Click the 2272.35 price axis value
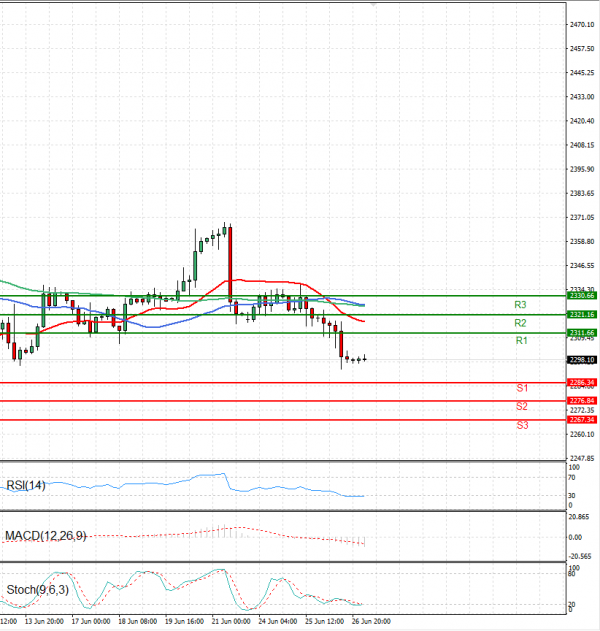 click(582, 410)
